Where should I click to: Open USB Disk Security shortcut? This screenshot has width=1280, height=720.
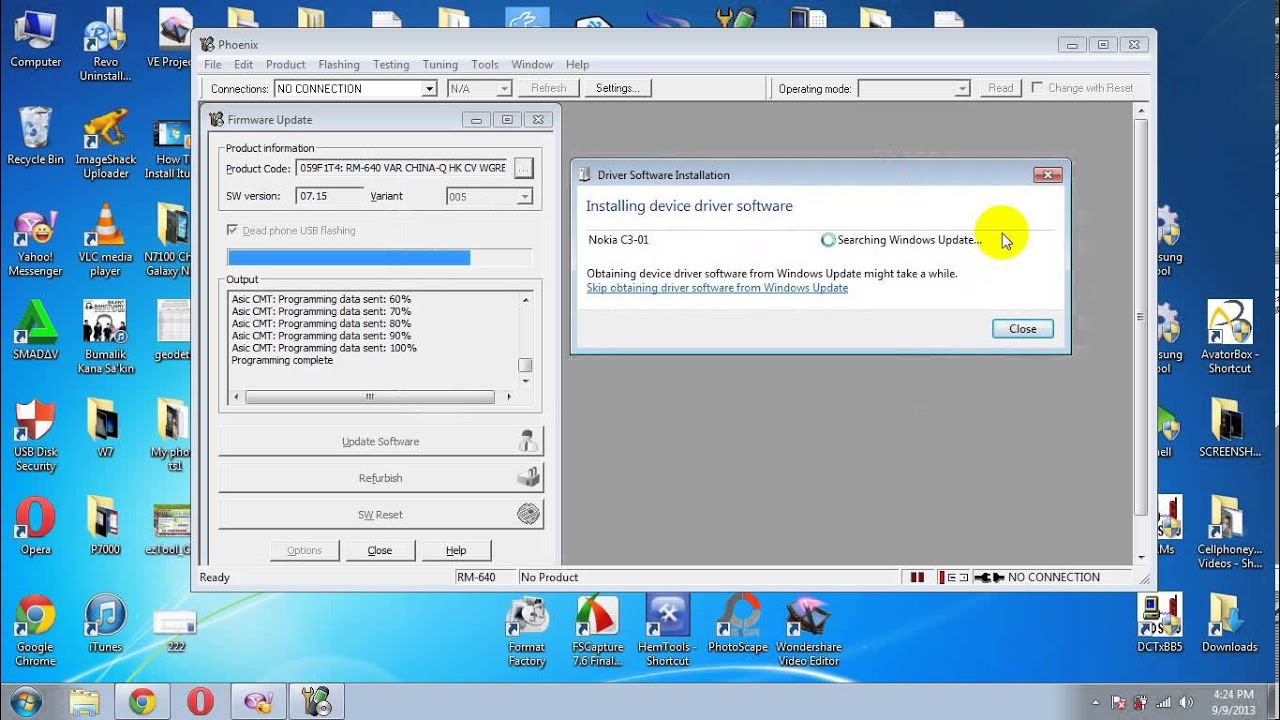point(35,436)
